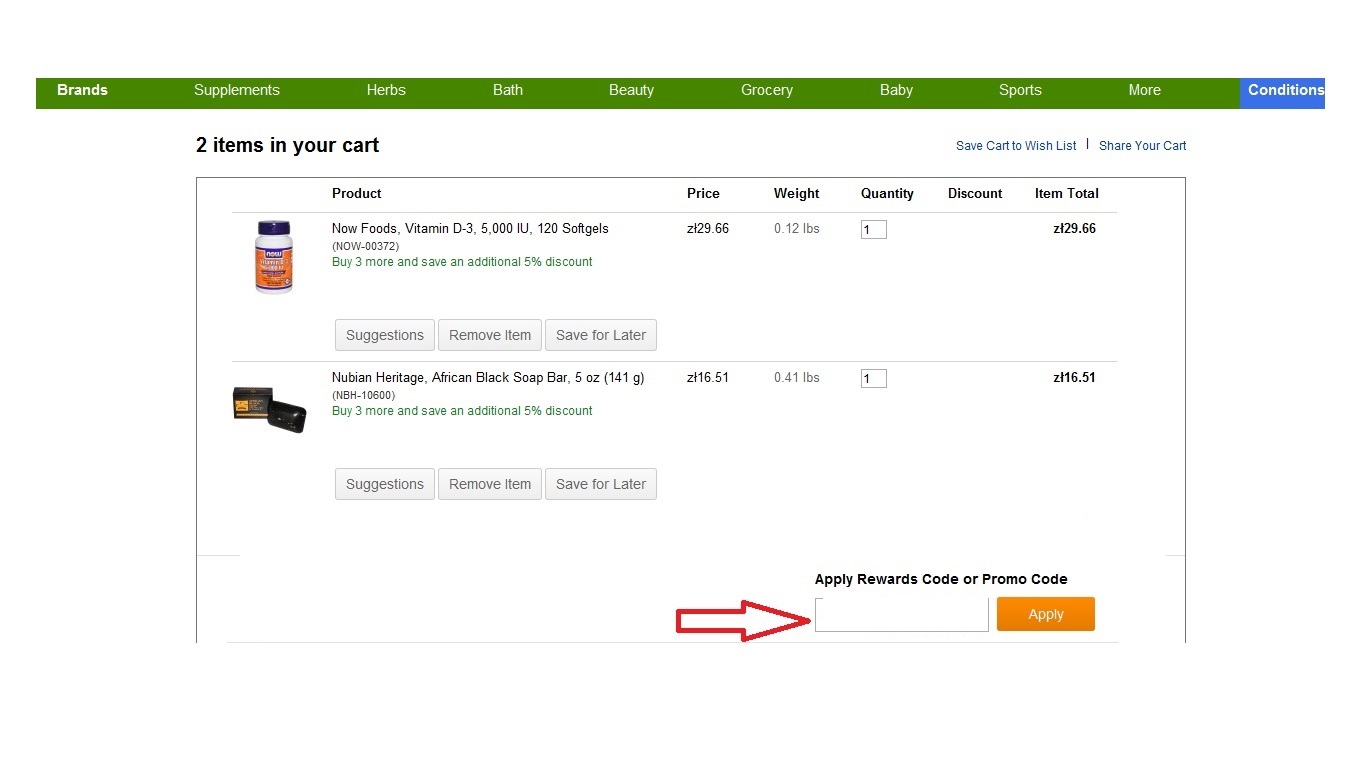
Task: Open the Supplements category
Action: pos(237,90)
